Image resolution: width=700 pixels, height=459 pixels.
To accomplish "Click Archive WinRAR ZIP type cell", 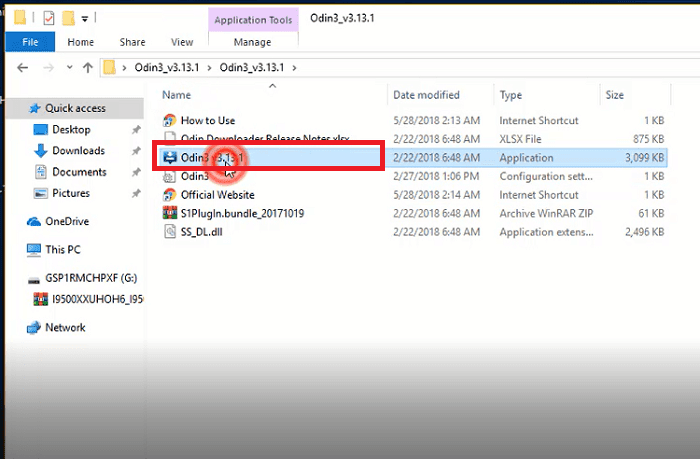I will (546, 213).
